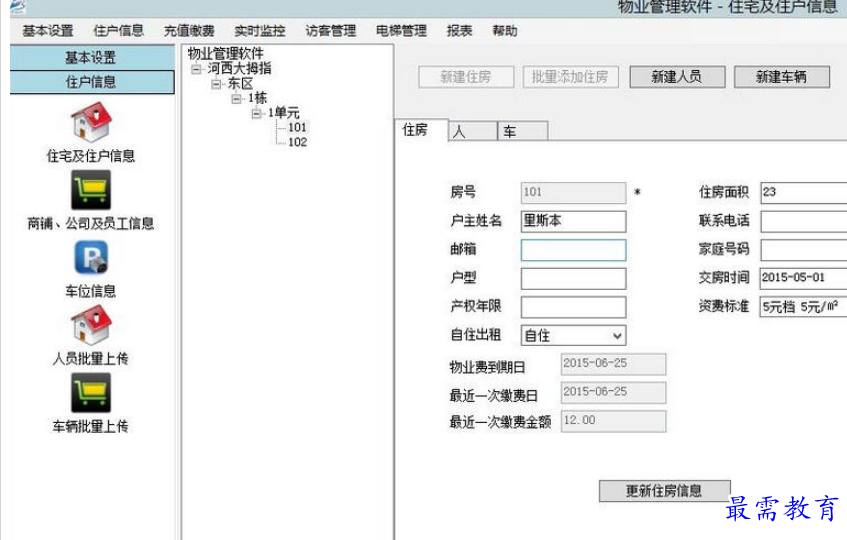Select the 东区 tree label
The height and width of the screenshot is (540, 847).
pos(240,84)
